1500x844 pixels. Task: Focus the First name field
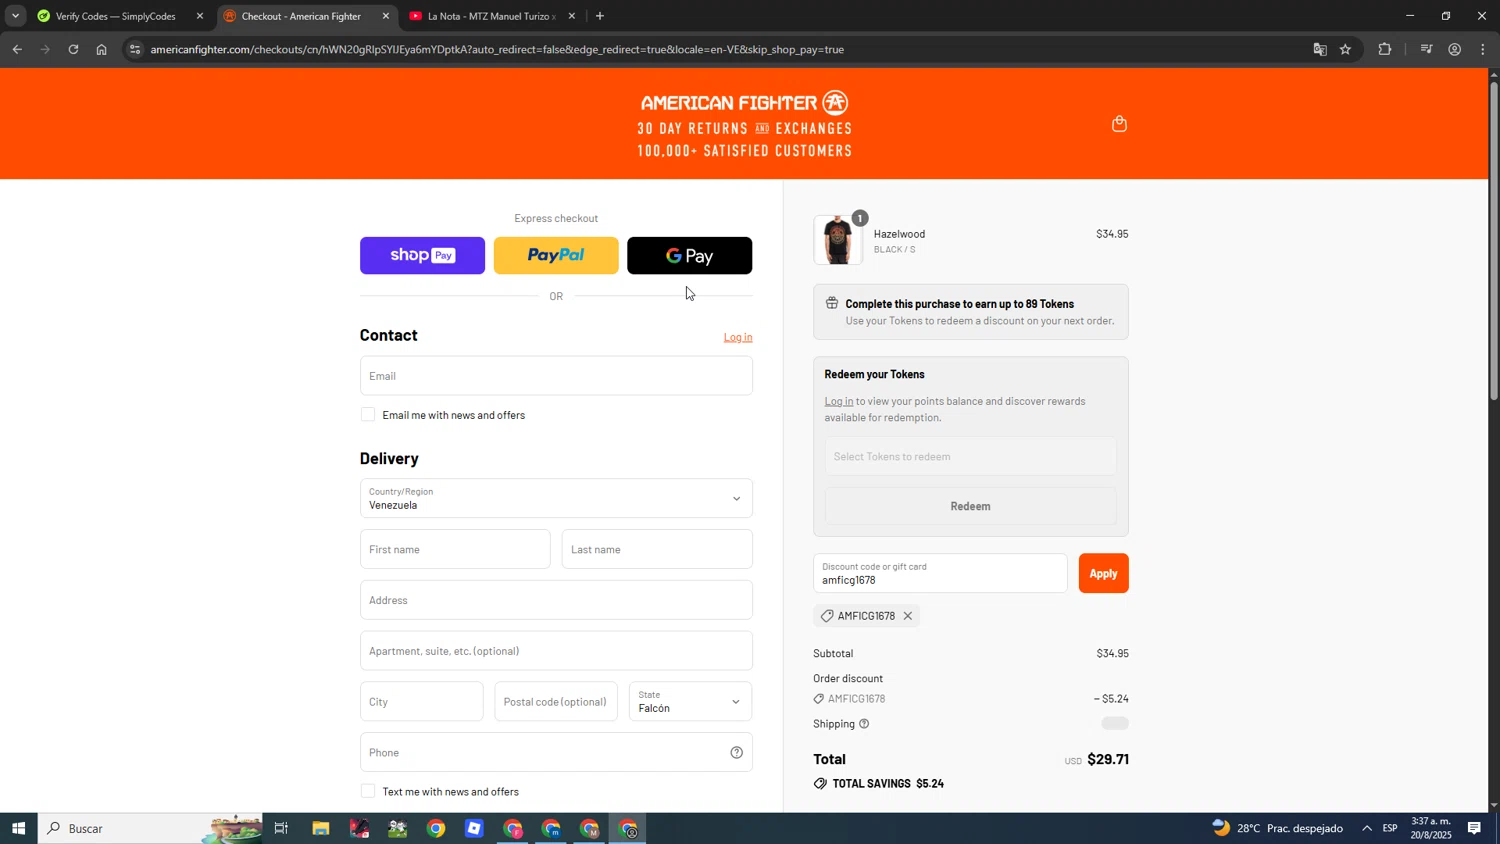click(455, 549)
